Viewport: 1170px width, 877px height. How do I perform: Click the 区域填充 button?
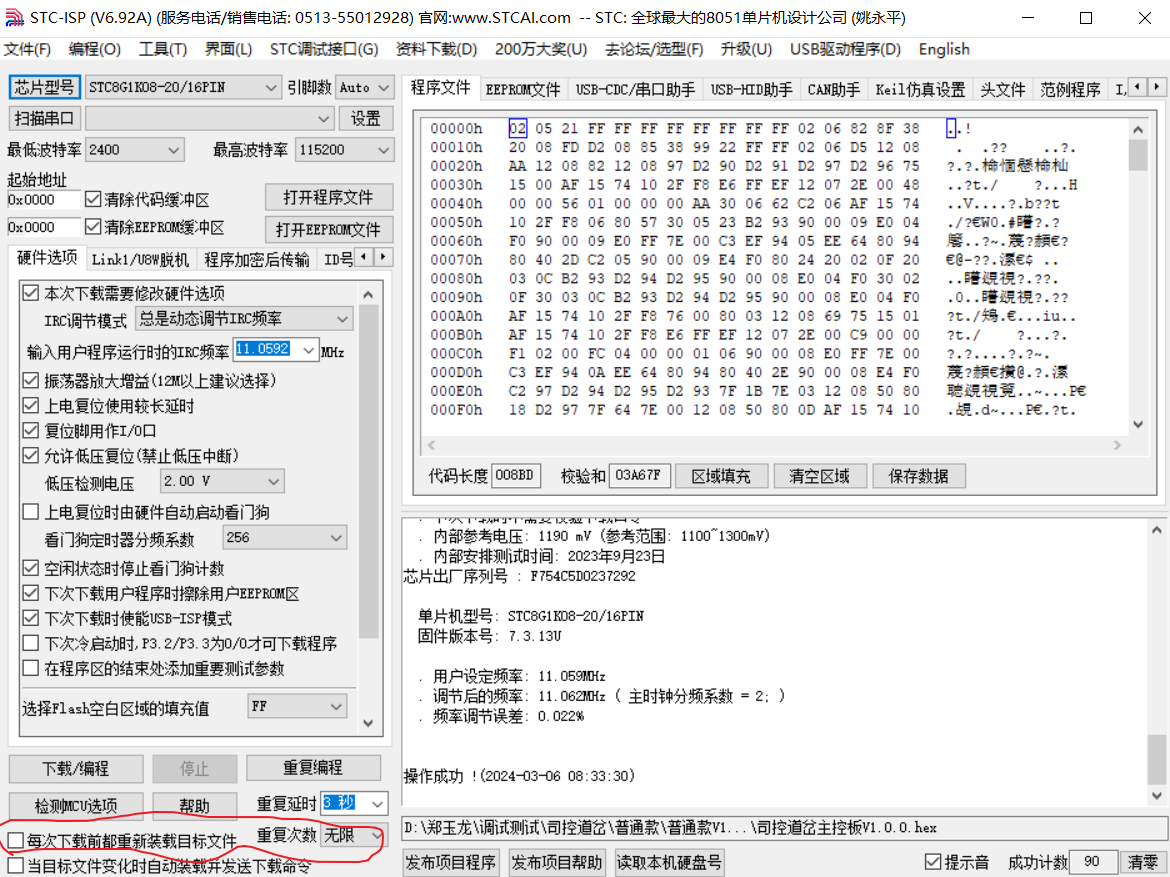click(721, 476)
